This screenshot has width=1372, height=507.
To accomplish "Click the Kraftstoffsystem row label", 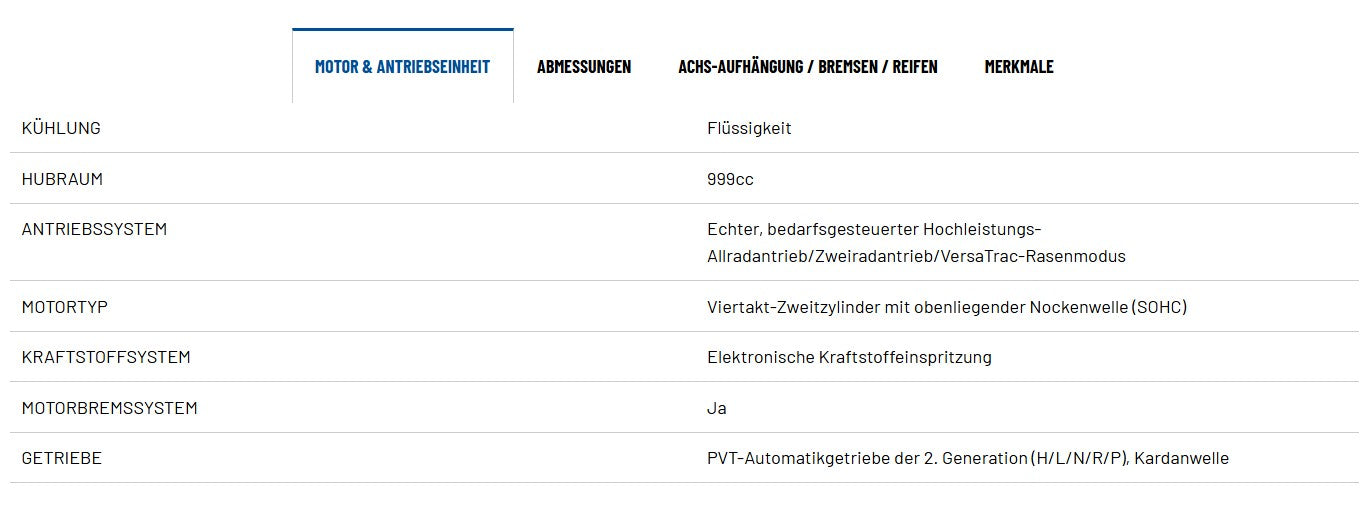I will point(106,357).
